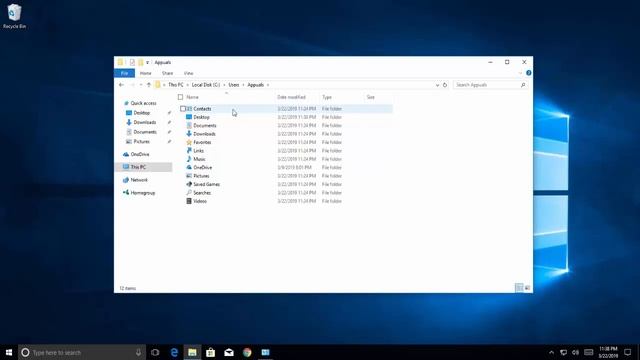This screenshot has width=640, height=360.
Task: Navigate to This PC in address path
Action: coord(176,85)
